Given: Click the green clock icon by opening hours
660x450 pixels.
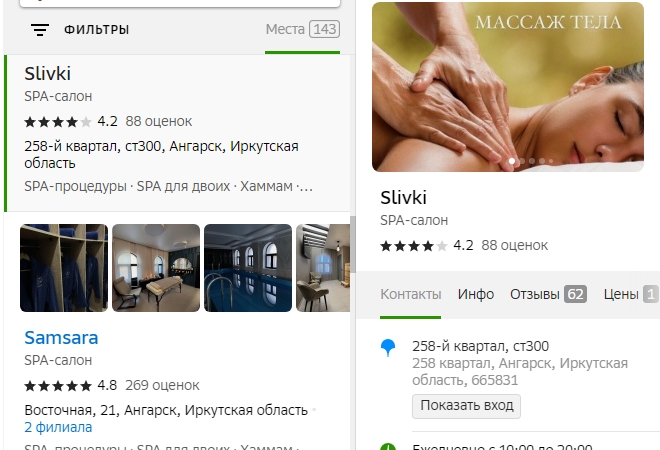Looking at the screenshot, I should tap(388, 446).
